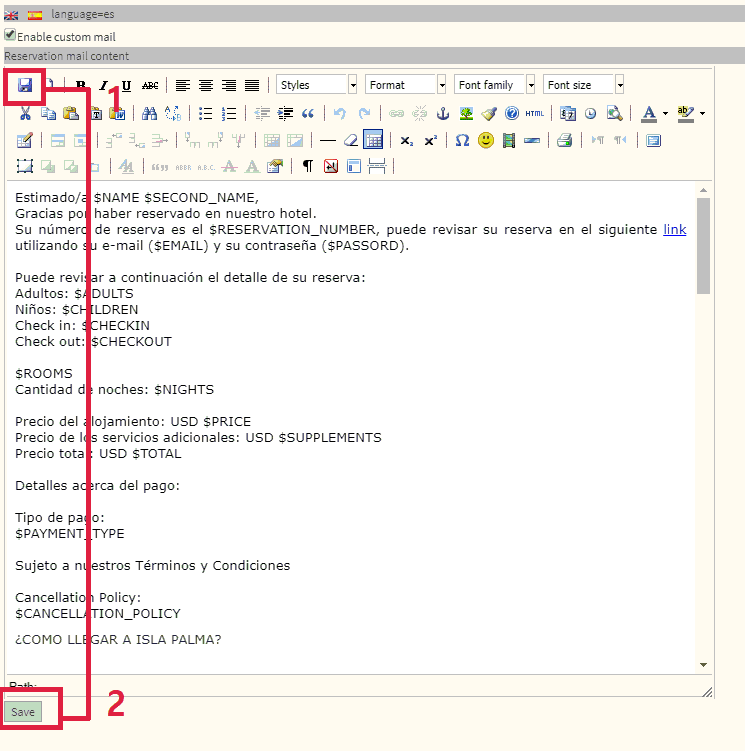This screenshot has width=745, height=751.
Task: Open the Font size dropdown
Action: coord(620,85)
